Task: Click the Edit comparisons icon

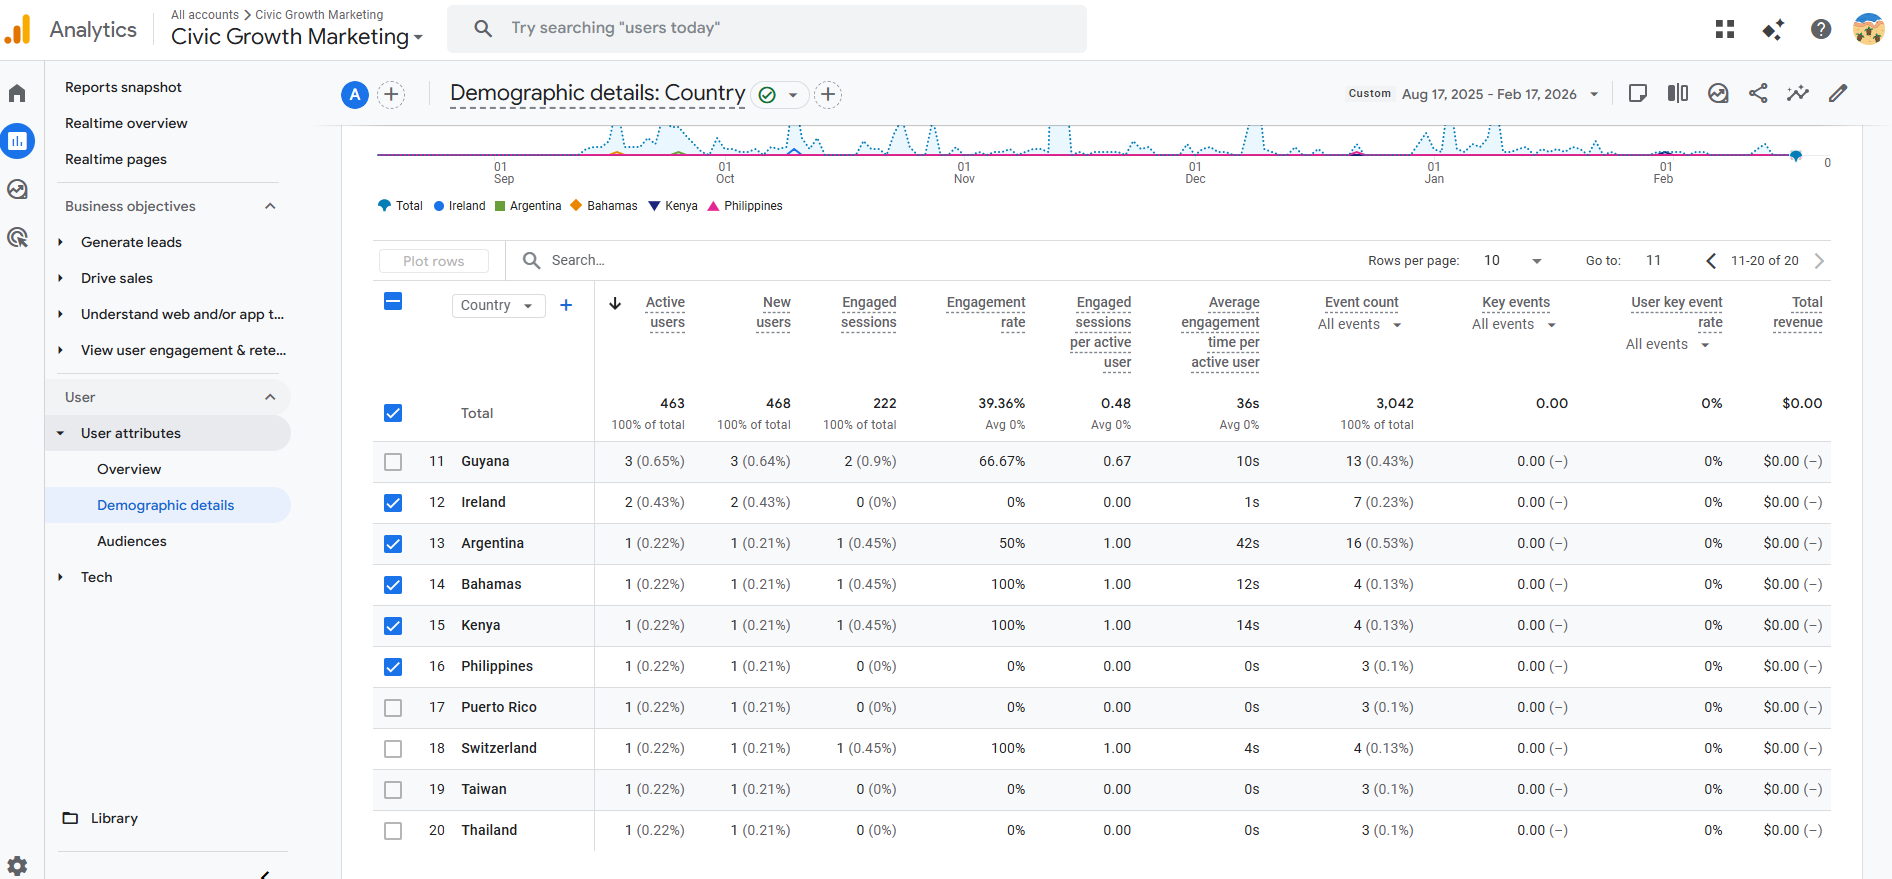Action: coord(1678,93)
